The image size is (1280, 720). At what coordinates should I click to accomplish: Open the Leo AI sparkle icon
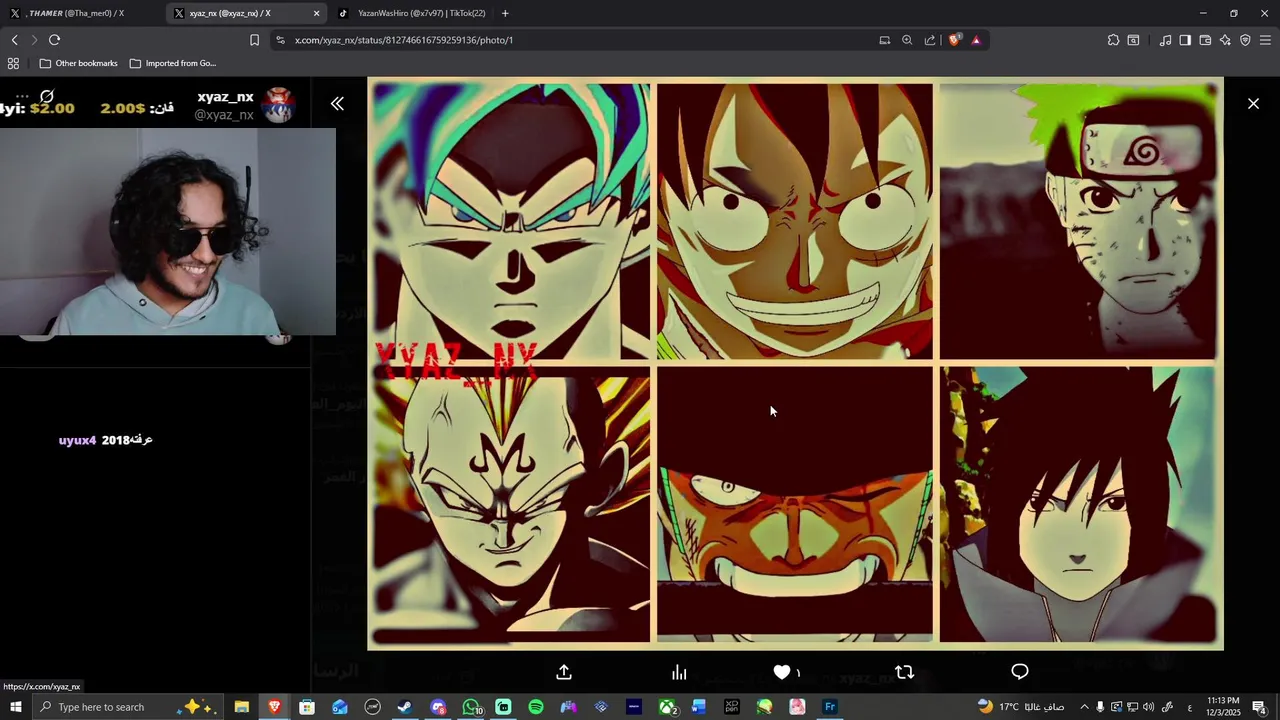(x=1225, y=40)
